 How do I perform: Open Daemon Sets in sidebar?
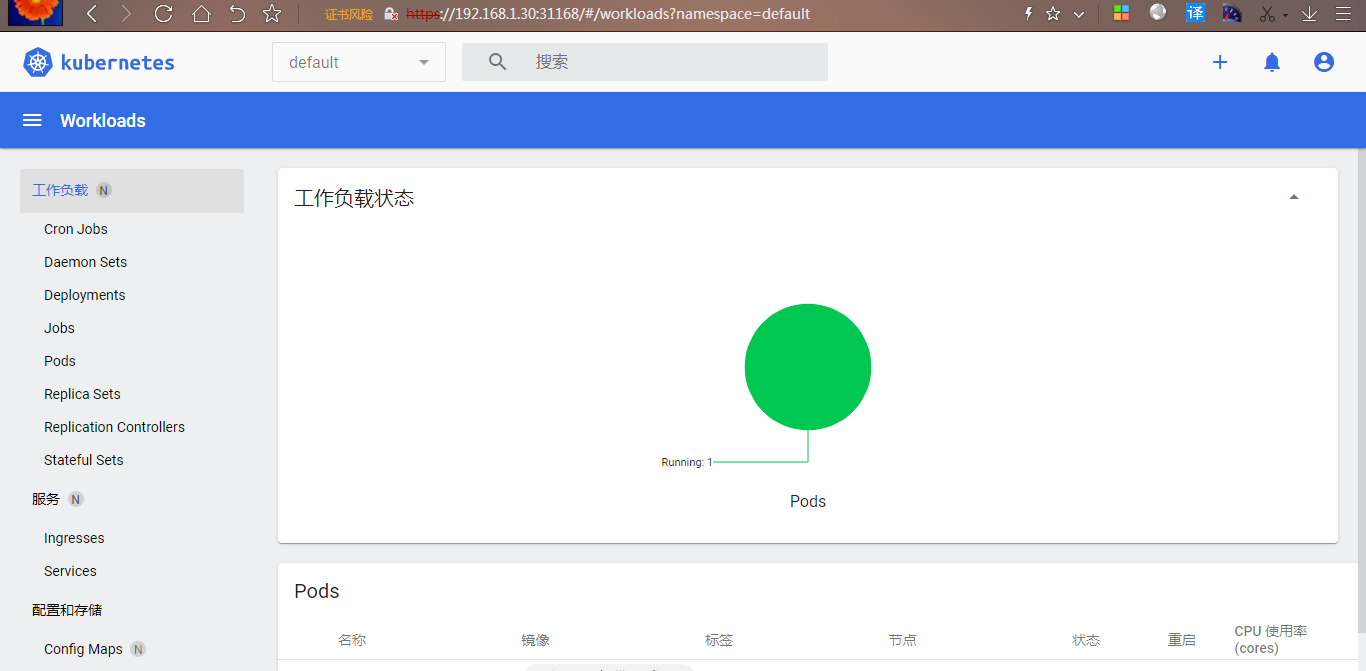click(x=86, y=262)
